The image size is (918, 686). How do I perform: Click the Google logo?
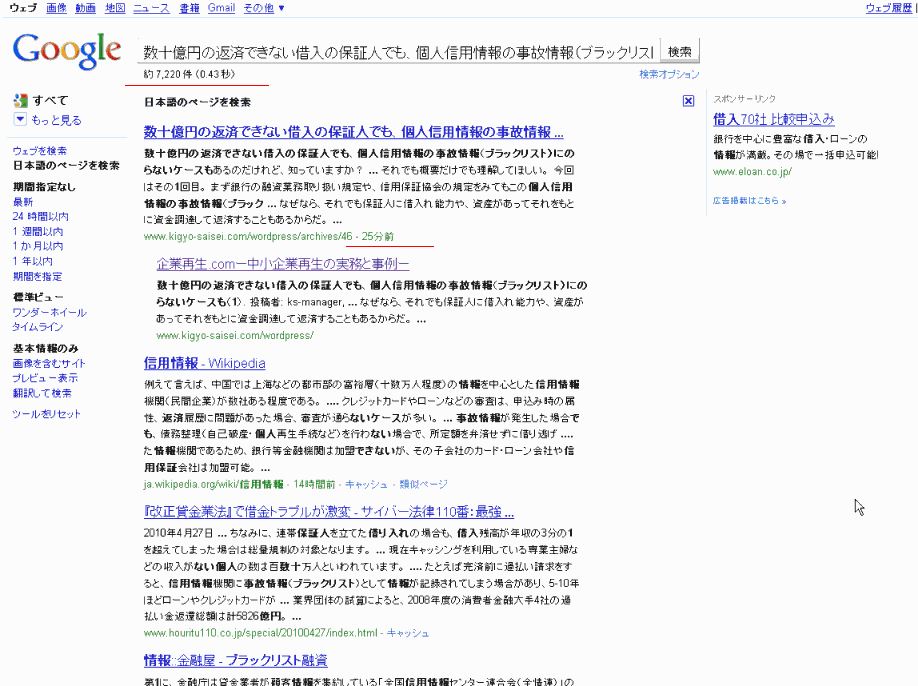point(67,51)
